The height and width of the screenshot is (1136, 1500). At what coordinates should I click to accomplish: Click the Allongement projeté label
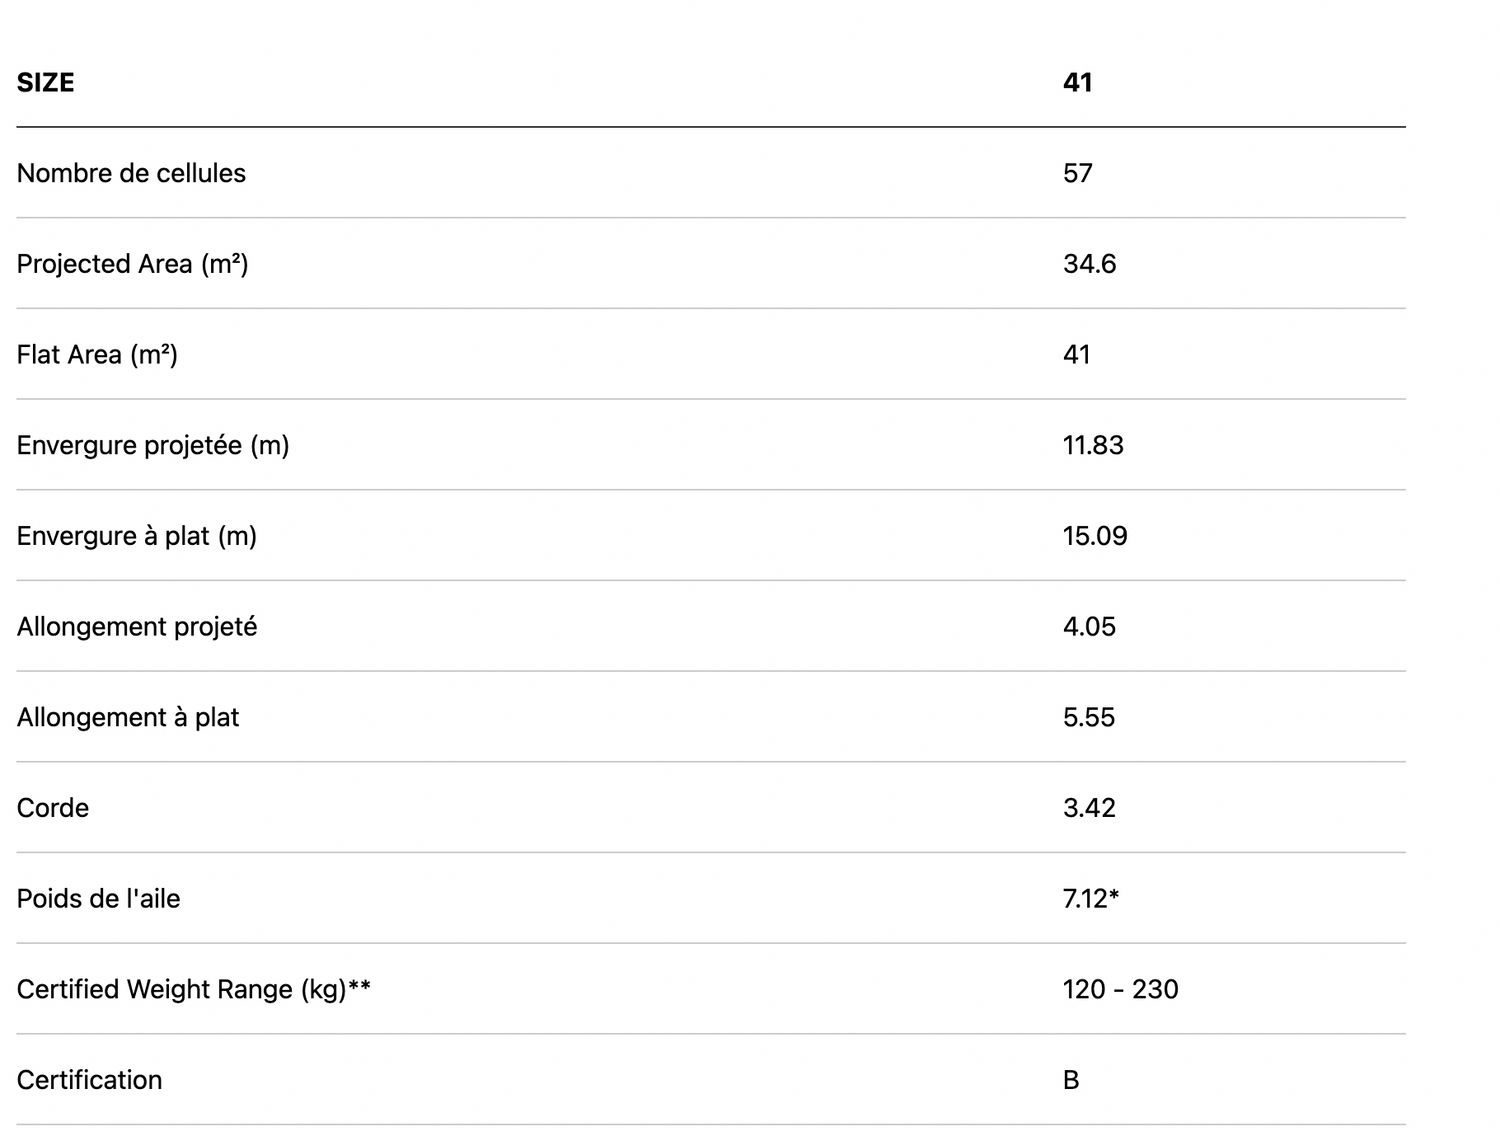tap(137, 627)
